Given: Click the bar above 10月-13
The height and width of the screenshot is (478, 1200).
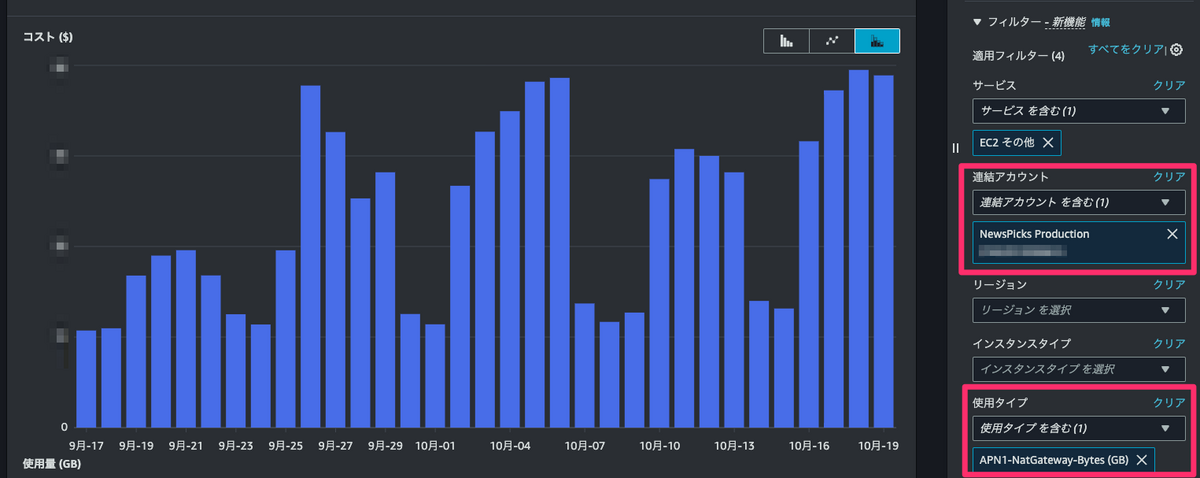Looking at the screenshot, I should click(x=734, y=298).
